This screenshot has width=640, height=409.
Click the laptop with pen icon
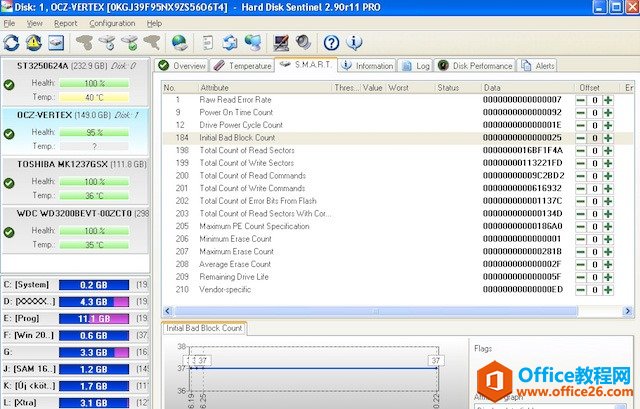[281, 42]
